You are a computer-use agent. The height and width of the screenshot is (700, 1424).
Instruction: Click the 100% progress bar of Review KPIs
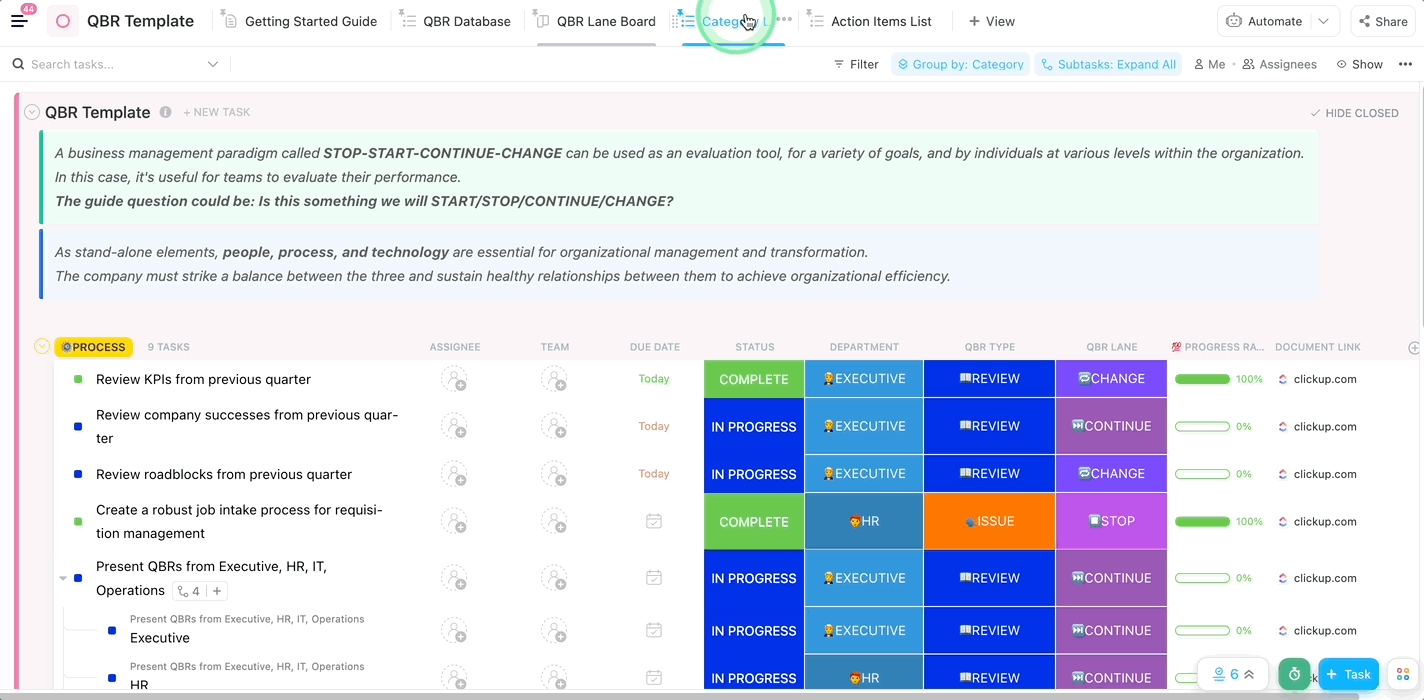pyautogui.click(x=1202, y=379)
